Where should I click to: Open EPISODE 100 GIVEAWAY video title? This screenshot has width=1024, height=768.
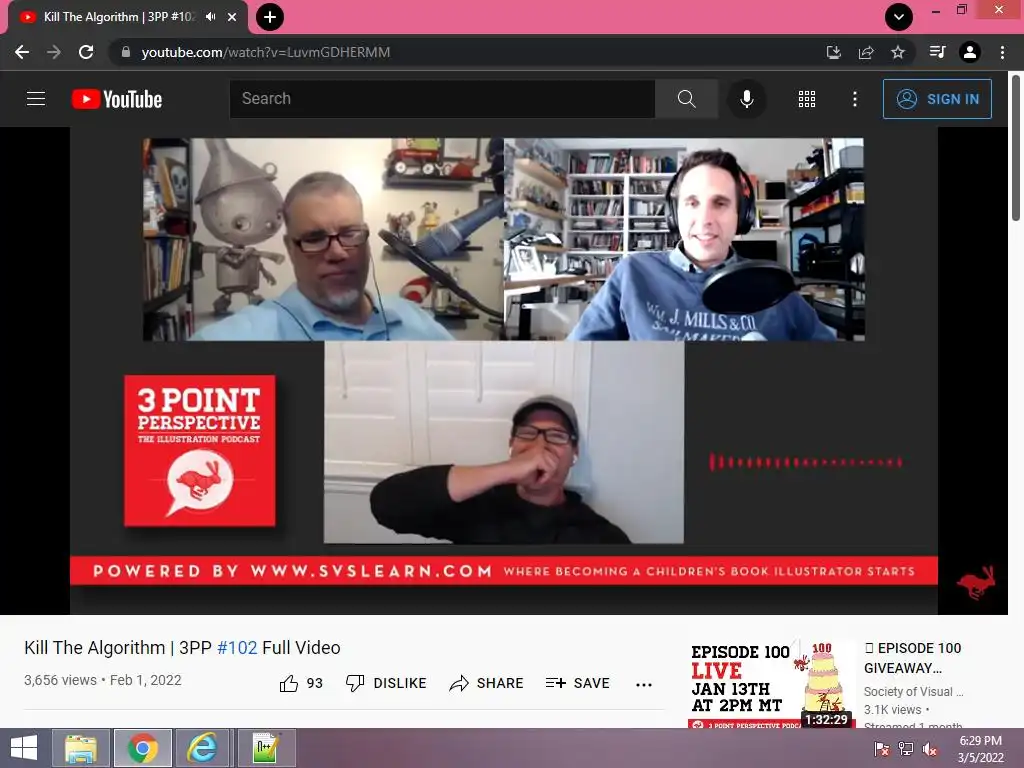(x=912, y=658)
